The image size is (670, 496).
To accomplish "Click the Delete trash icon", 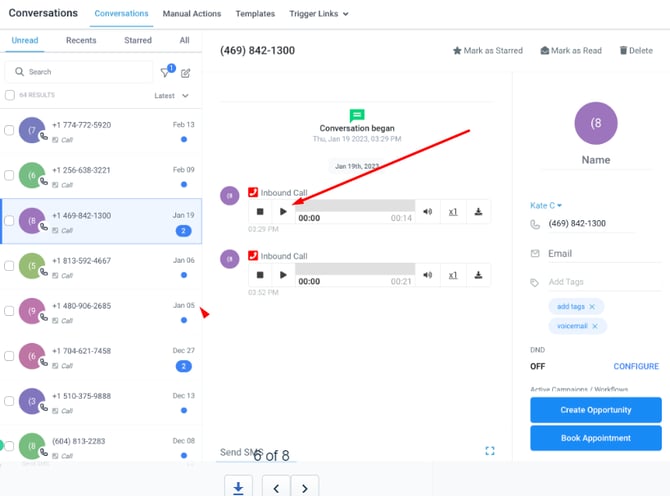I will 624,50.
